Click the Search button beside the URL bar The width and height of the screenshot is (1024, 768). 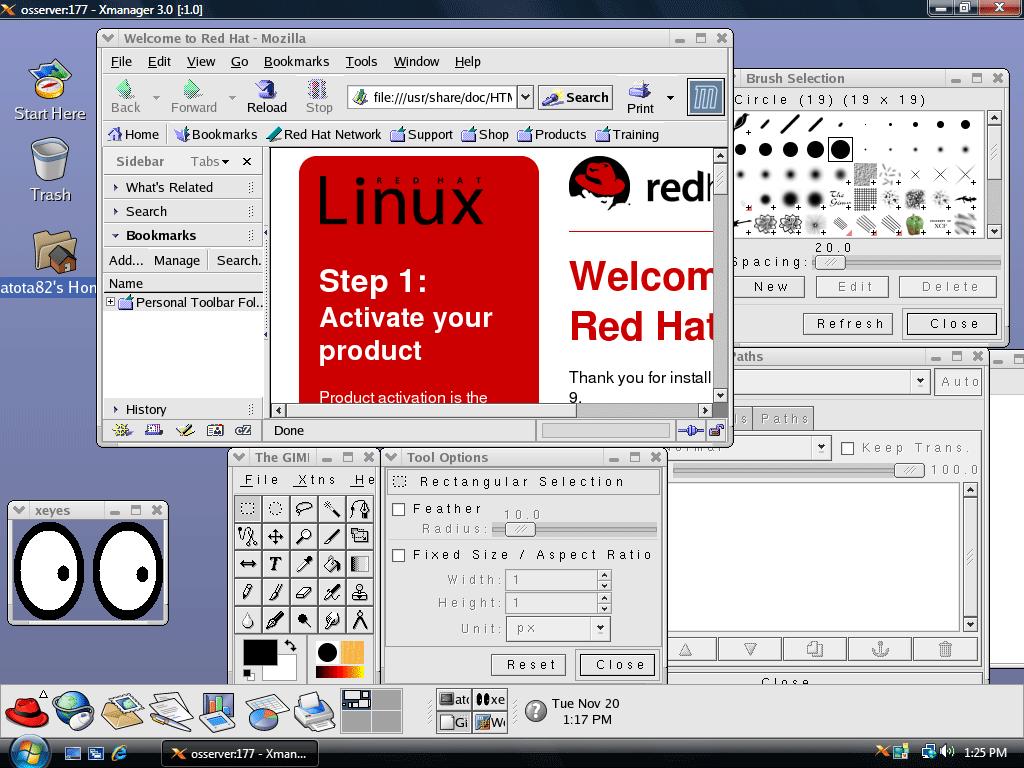(x=575, y=97)
